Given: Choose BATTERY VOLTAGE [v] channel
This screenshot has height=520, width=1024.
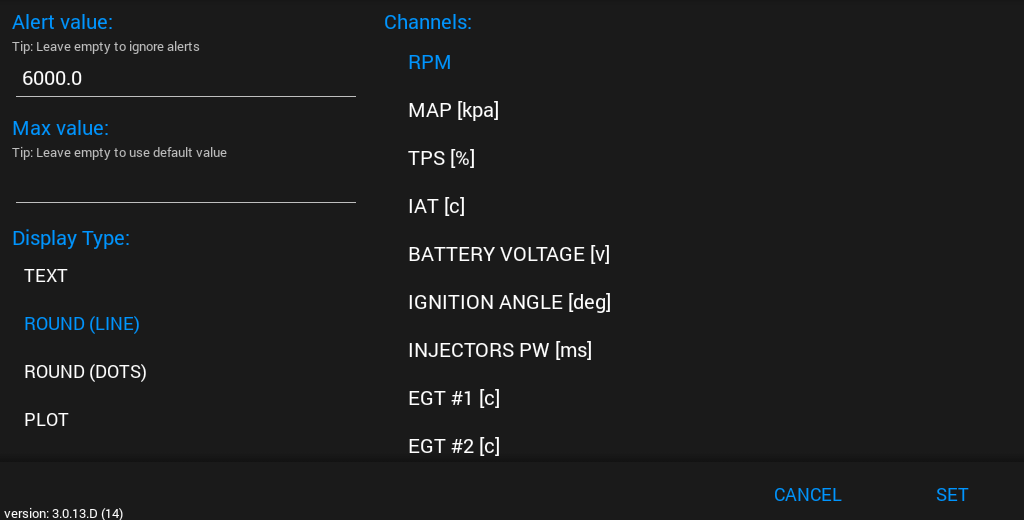Looking at the screenshot, I should (509, 254).
